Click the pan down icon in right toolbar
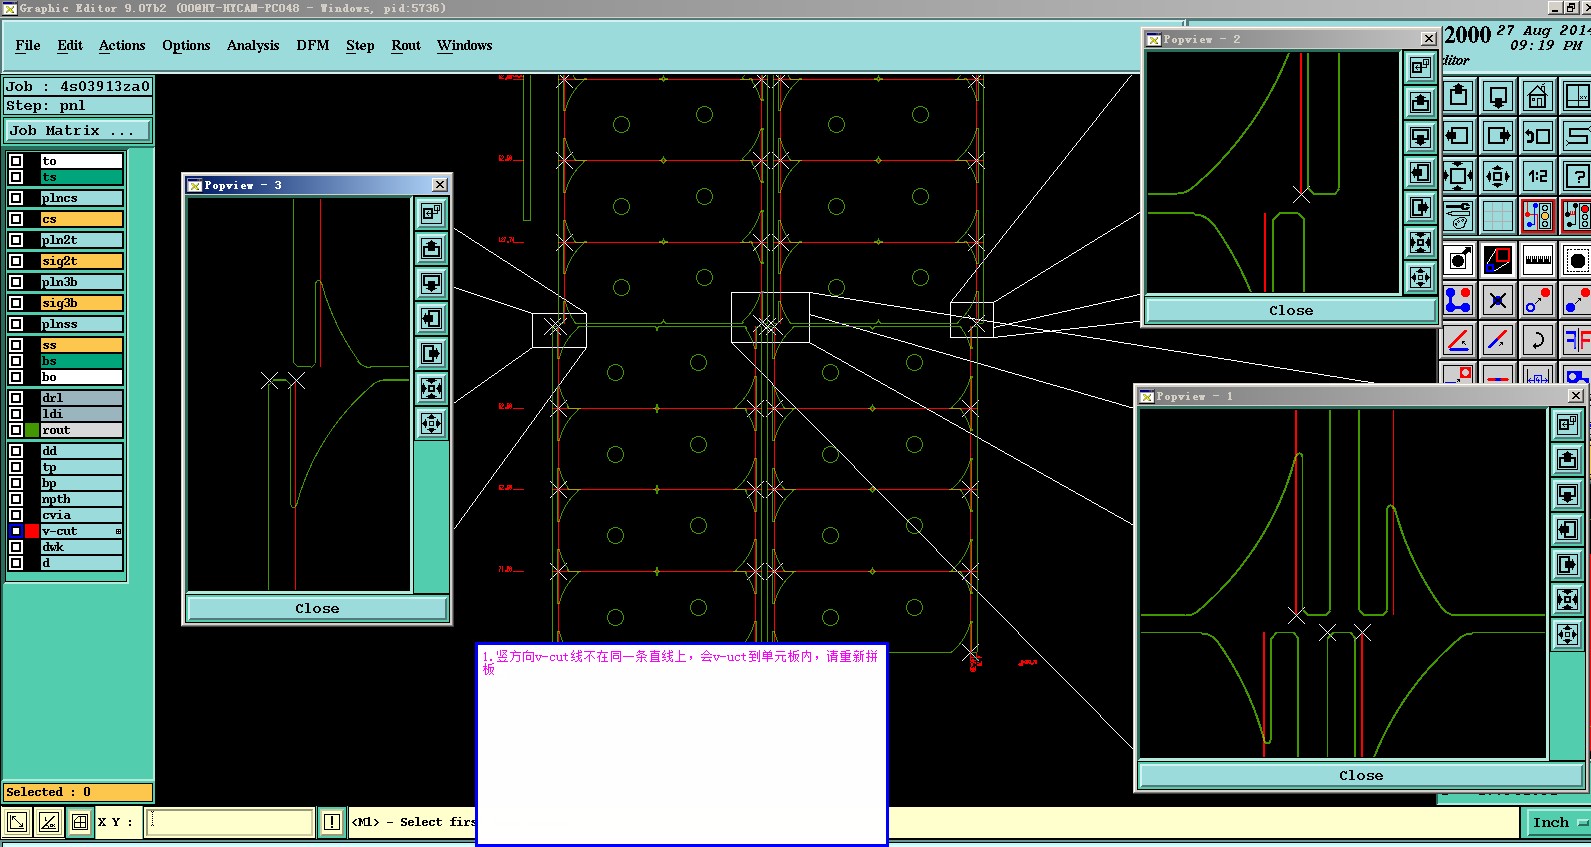Viewport: 1591px width, 847px height. tap(1498, 97)
